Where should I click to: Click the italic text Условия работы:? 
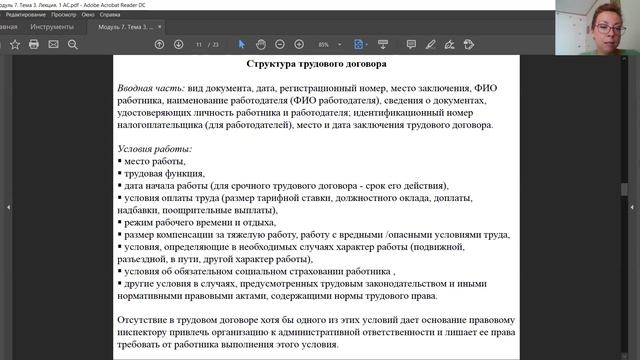coord(155,149)
